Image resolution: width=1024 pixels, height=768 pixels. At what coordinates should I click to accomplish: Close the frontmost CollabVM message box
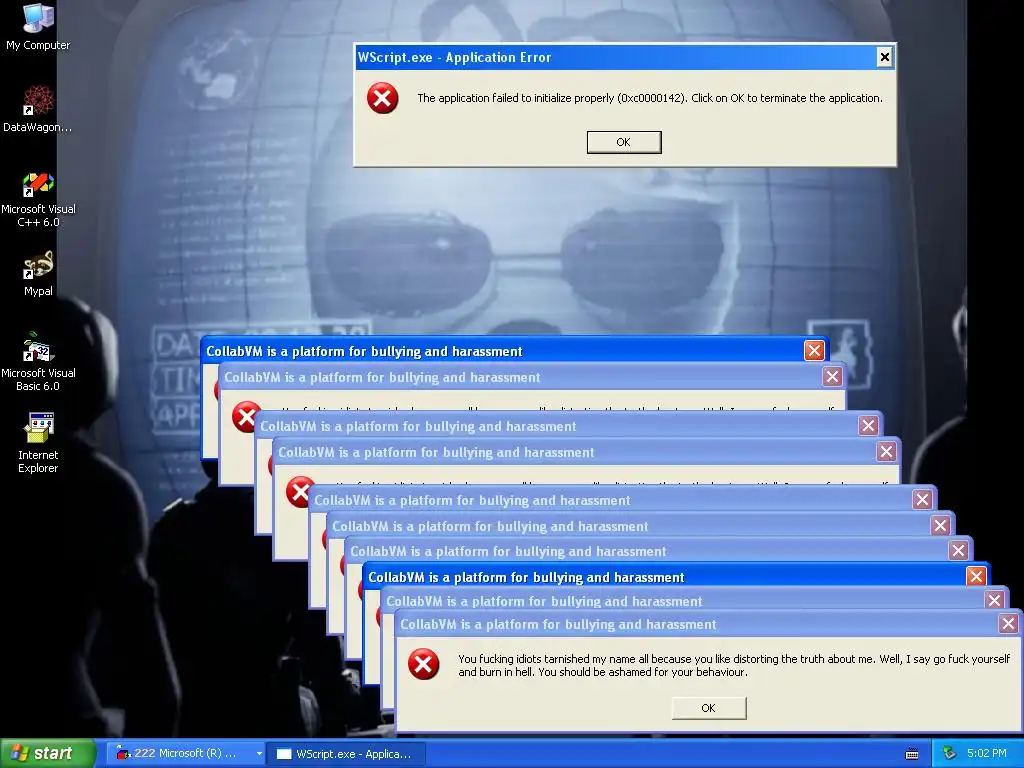(1008, 624)
